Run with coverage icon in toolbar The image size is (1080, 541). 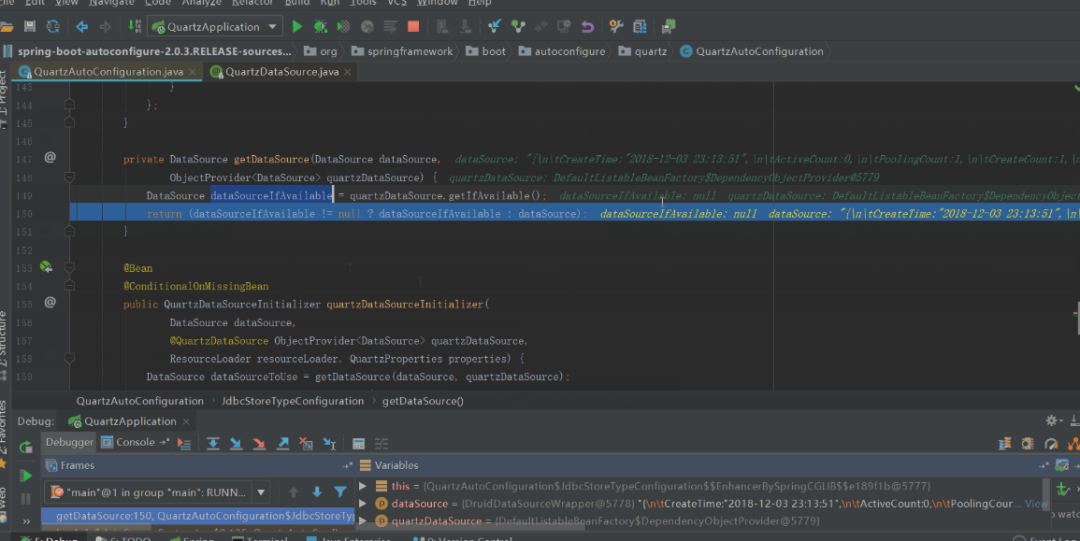coord(343,27)
